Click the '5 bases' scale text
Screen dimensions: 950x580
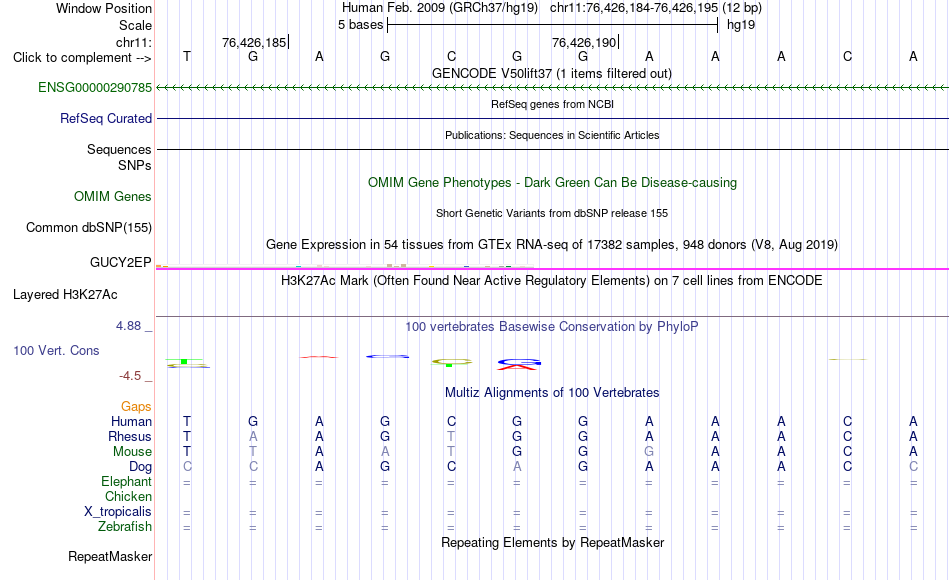pos(360,25)
